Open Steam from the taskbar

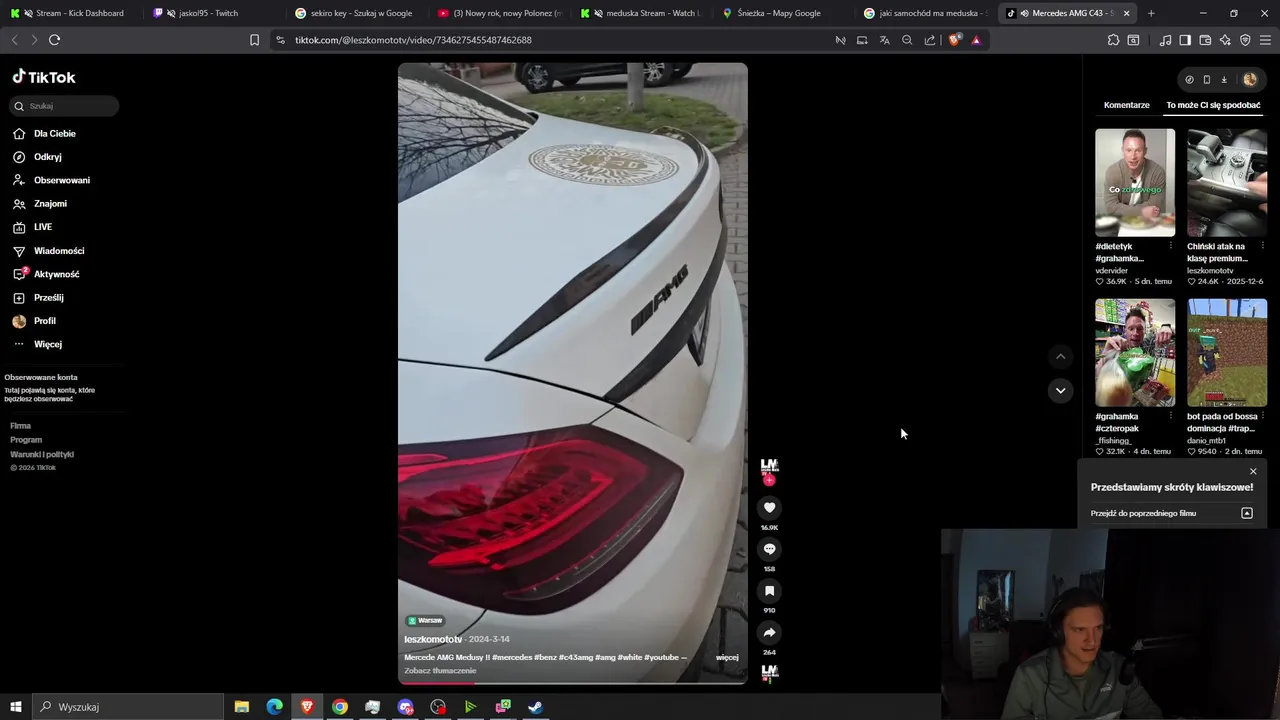coord(536,707)
